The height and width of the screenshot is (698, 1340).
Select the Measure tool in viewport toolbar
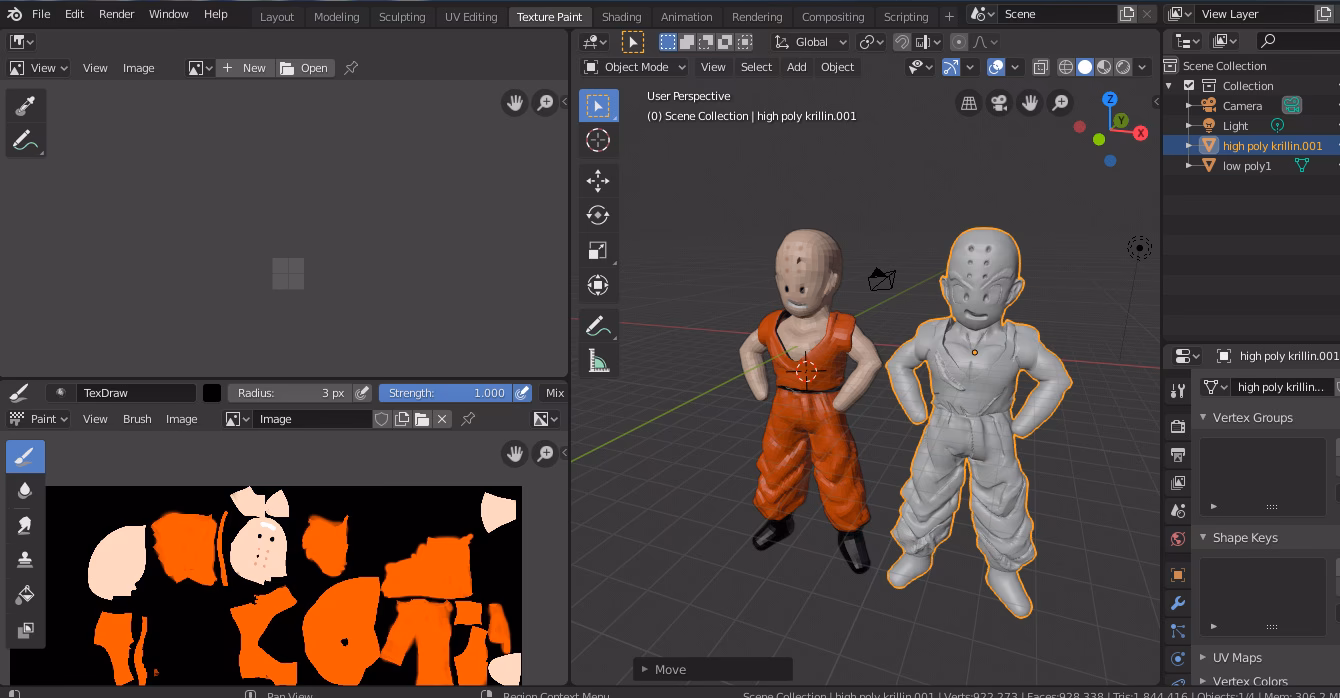coord(598,361)
